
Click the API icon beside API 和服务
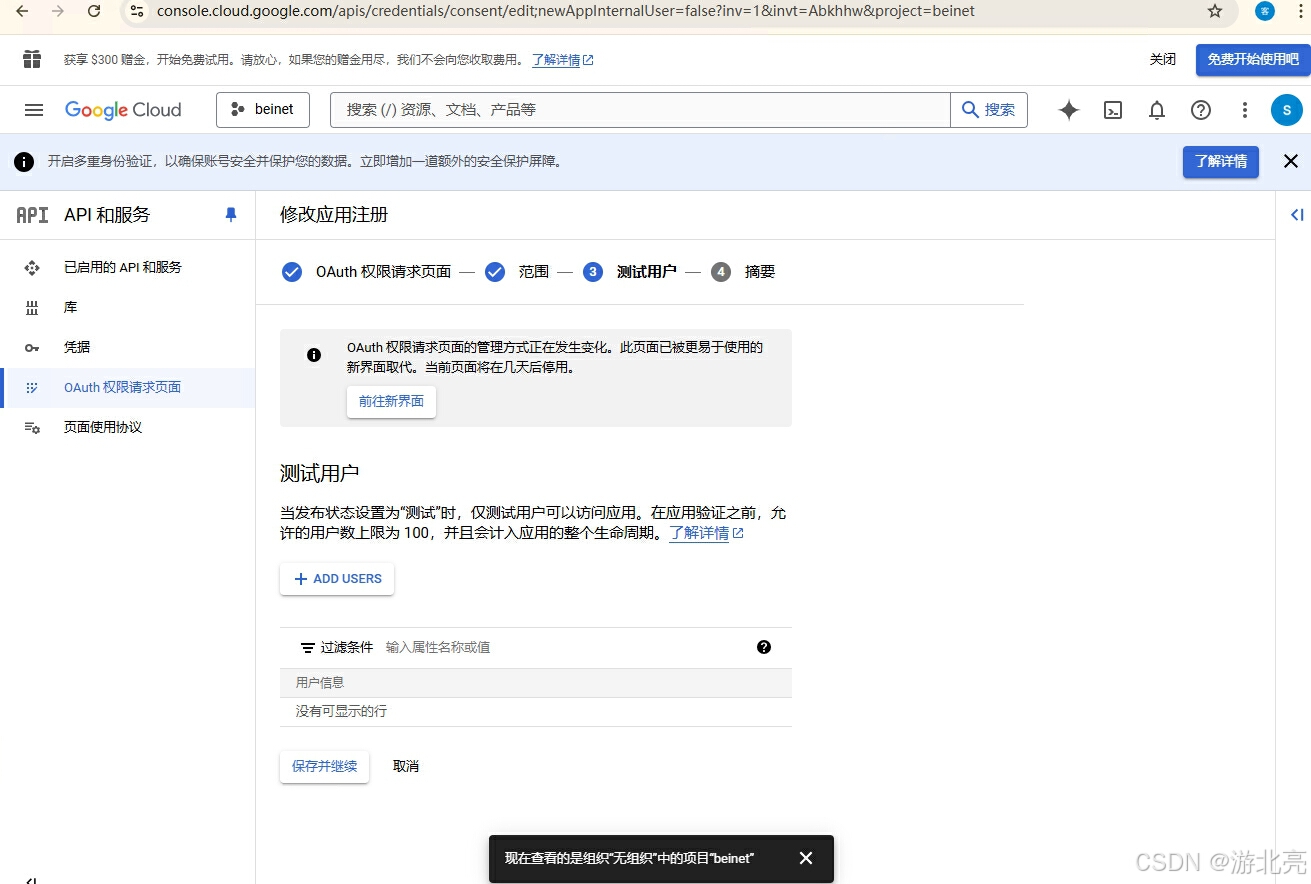[x=32, y=215]
